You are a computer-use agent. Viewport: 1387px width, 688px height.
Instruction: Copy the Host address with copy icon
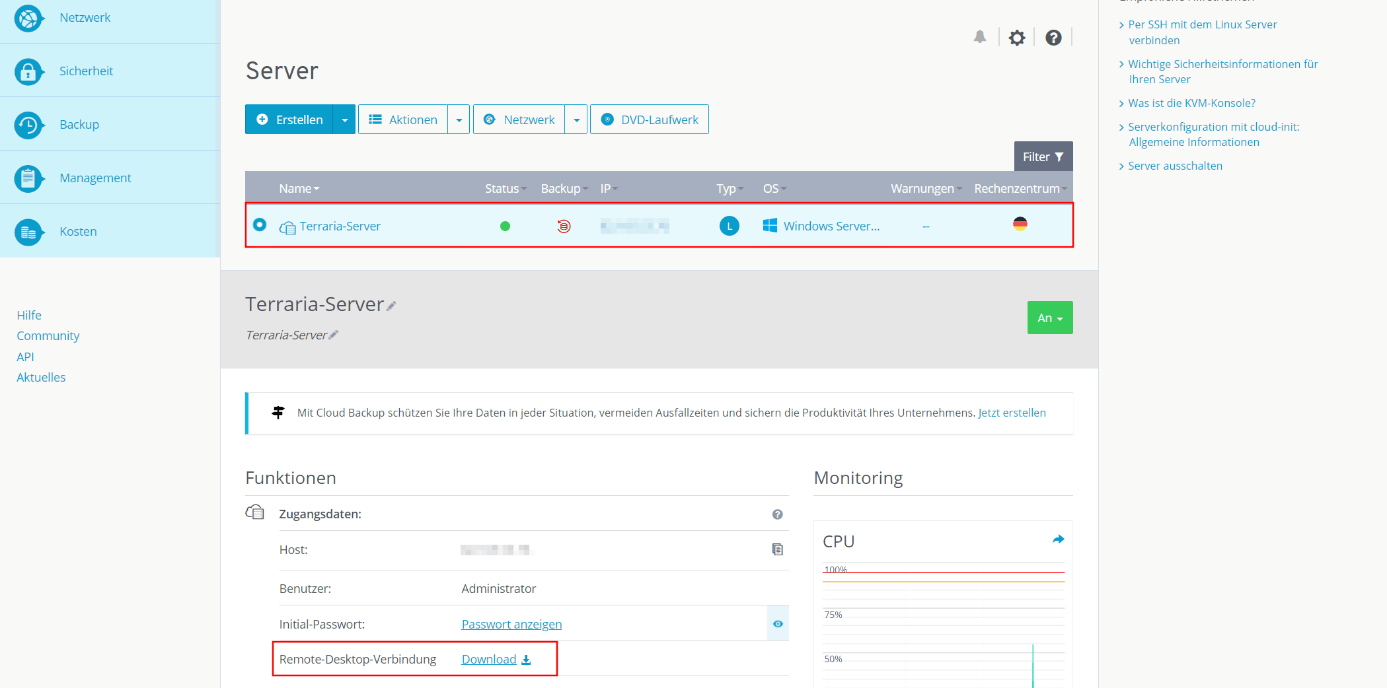tap(777, 549)
